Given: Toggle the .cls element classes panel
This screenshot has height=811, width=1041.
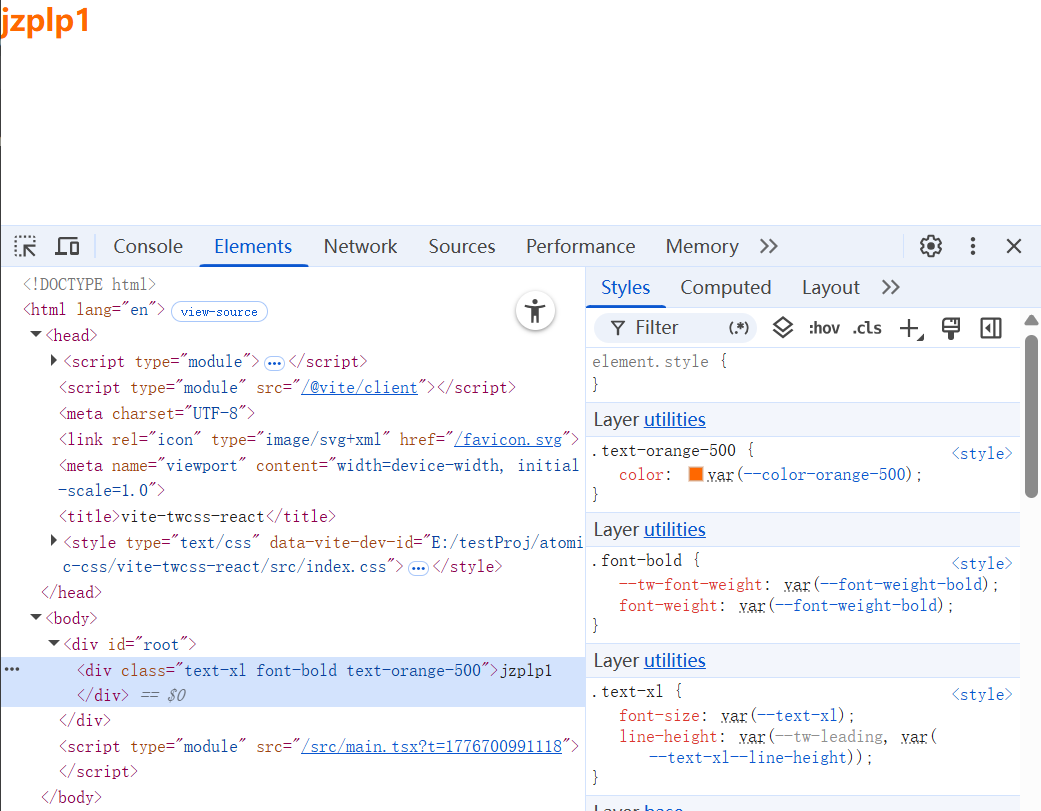Looking at the screenshot, I should click(867, 328).
